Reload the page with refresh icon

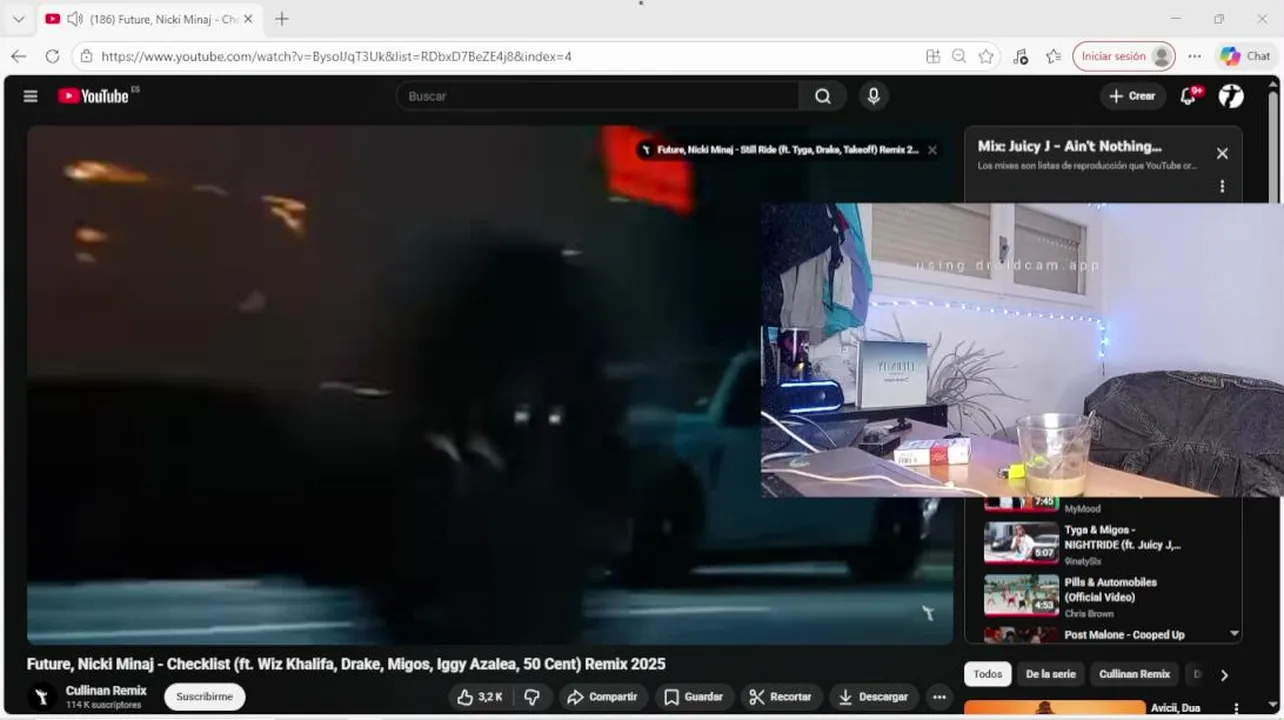tap(52, 56)
